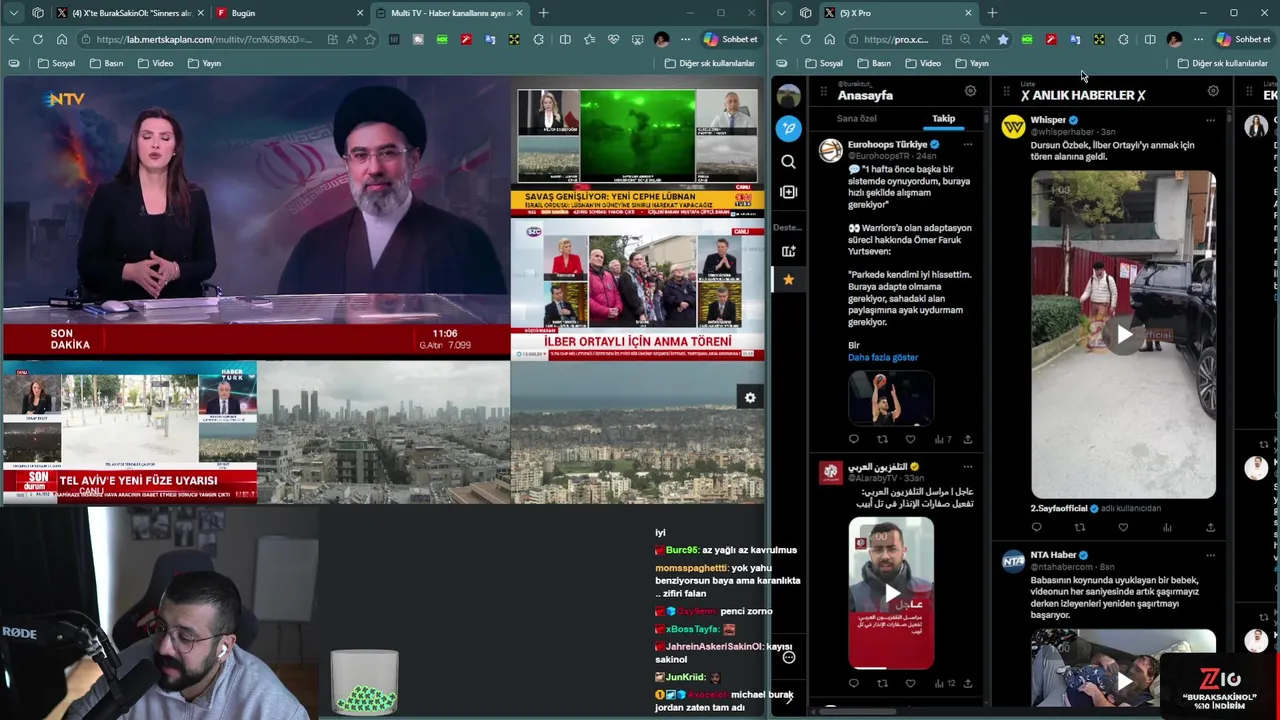Select the NTV news stream tile
Screen dimensions: 1280x720
[x=256, y=218]
